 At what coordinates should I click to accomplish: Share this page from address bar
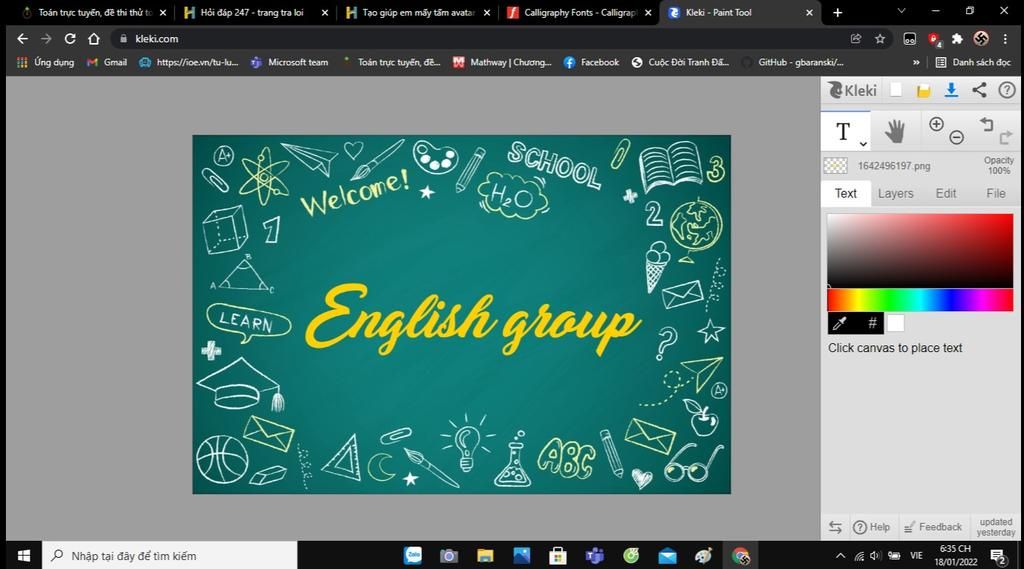(x=856, y=39)
